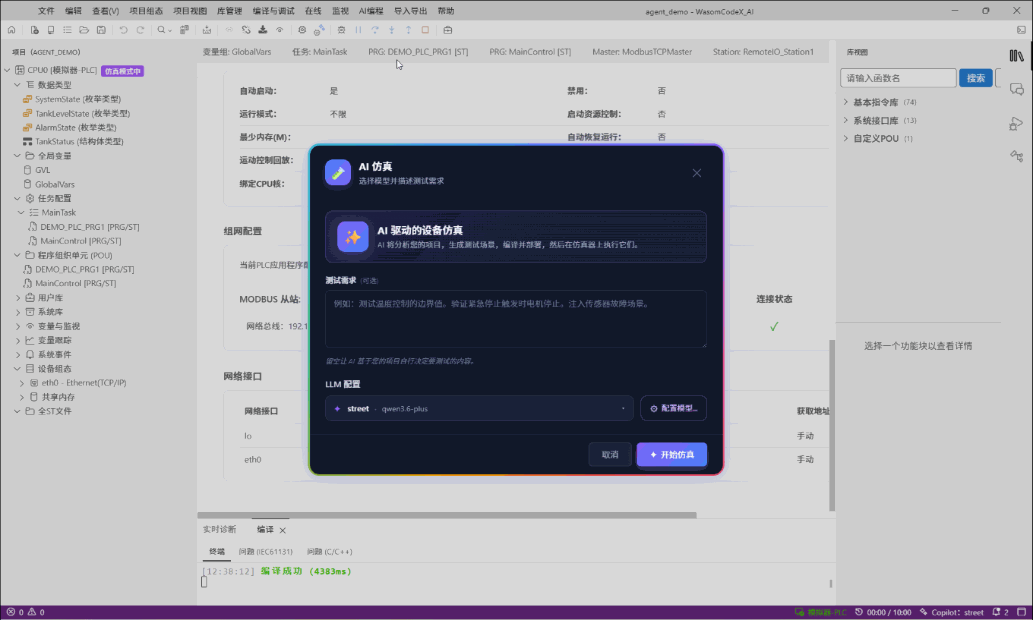This screenshot has width=1033, height=620.
Task: Click the editor vertical scrollbar
Action: tap(832, 425)
